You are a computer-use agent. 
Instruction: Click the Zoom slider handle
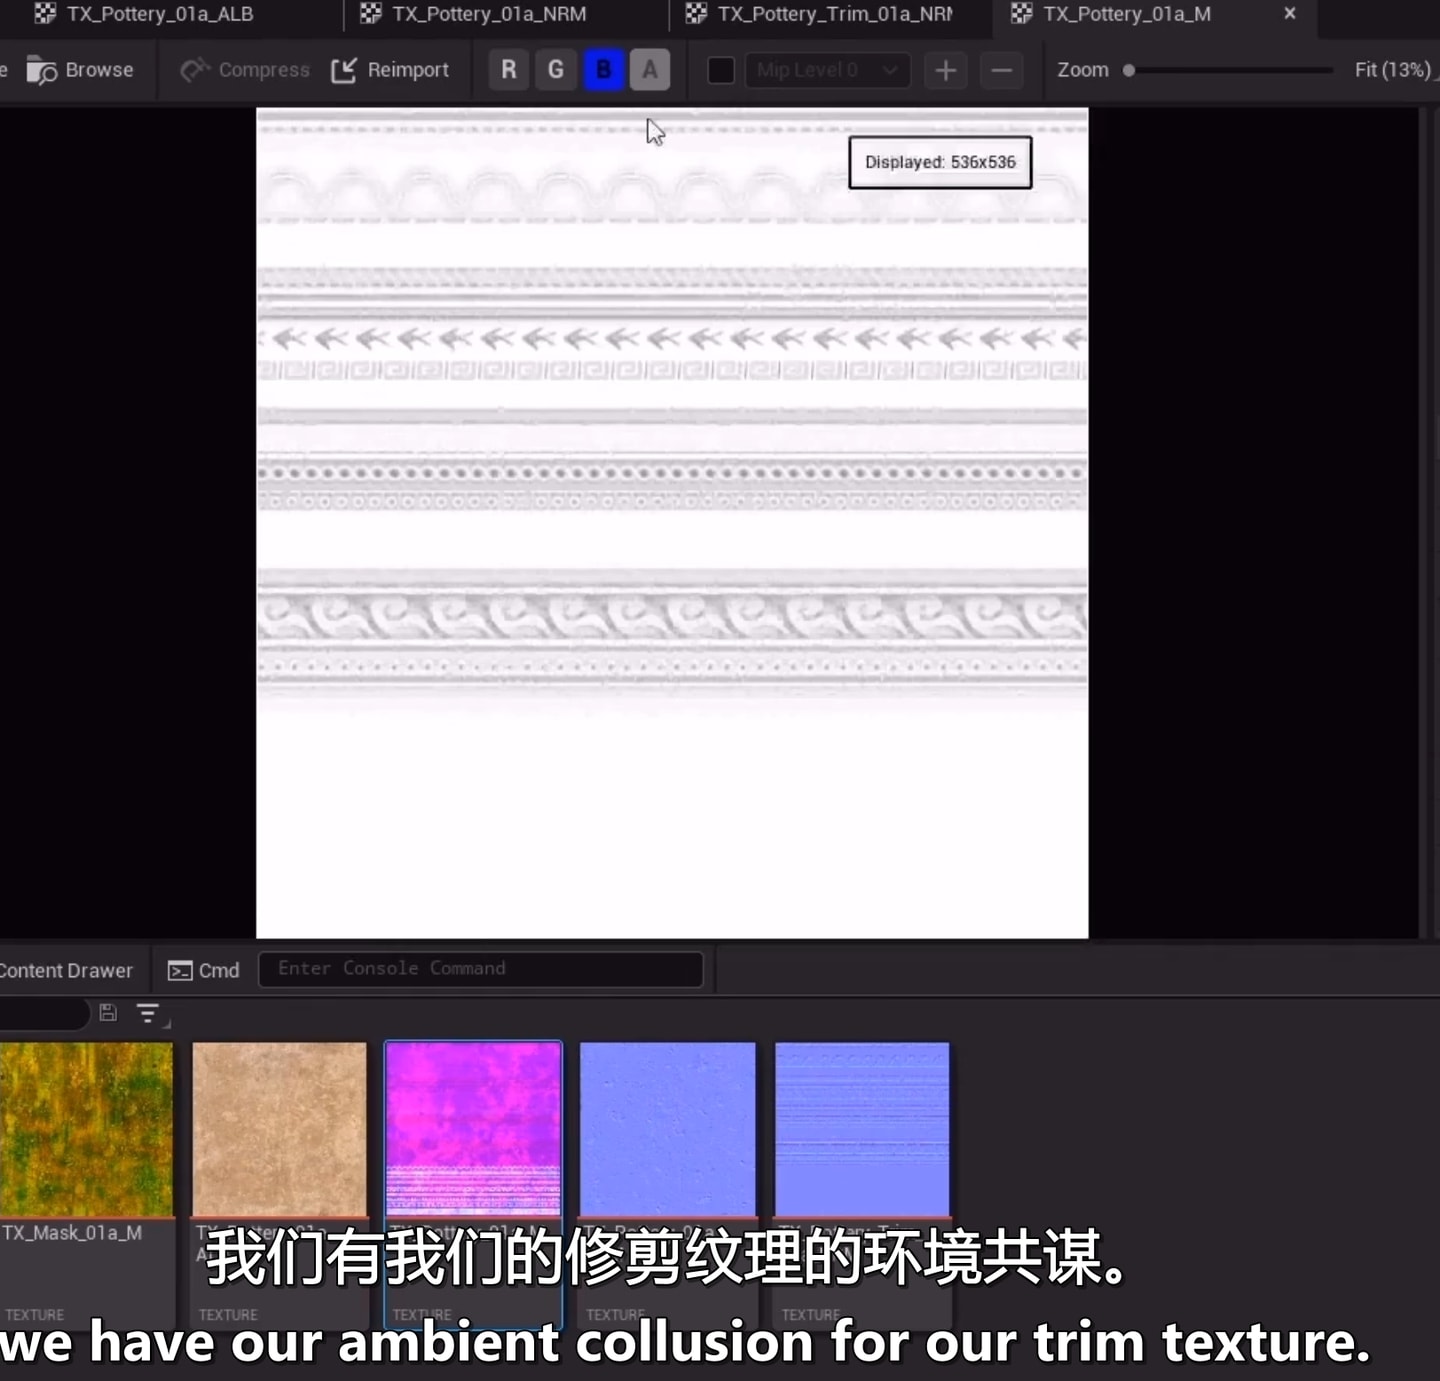(1129, 70)
